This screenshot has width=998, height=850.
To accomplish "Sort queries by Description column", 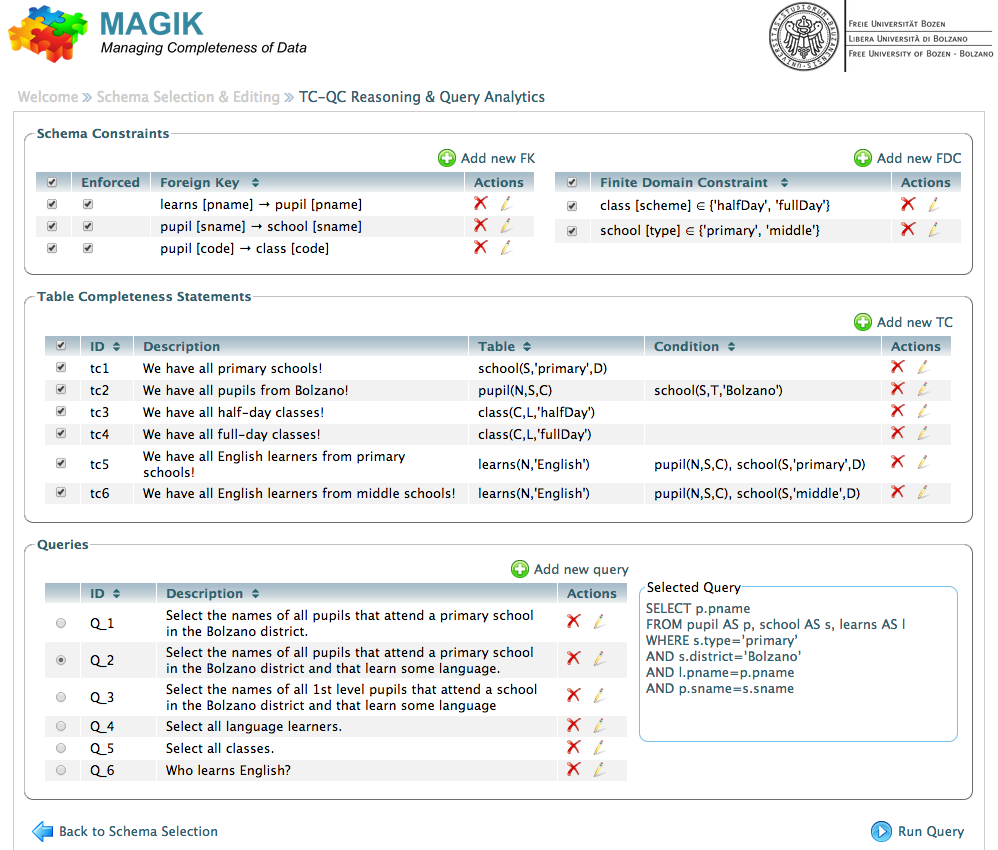I will coord(255,594).
